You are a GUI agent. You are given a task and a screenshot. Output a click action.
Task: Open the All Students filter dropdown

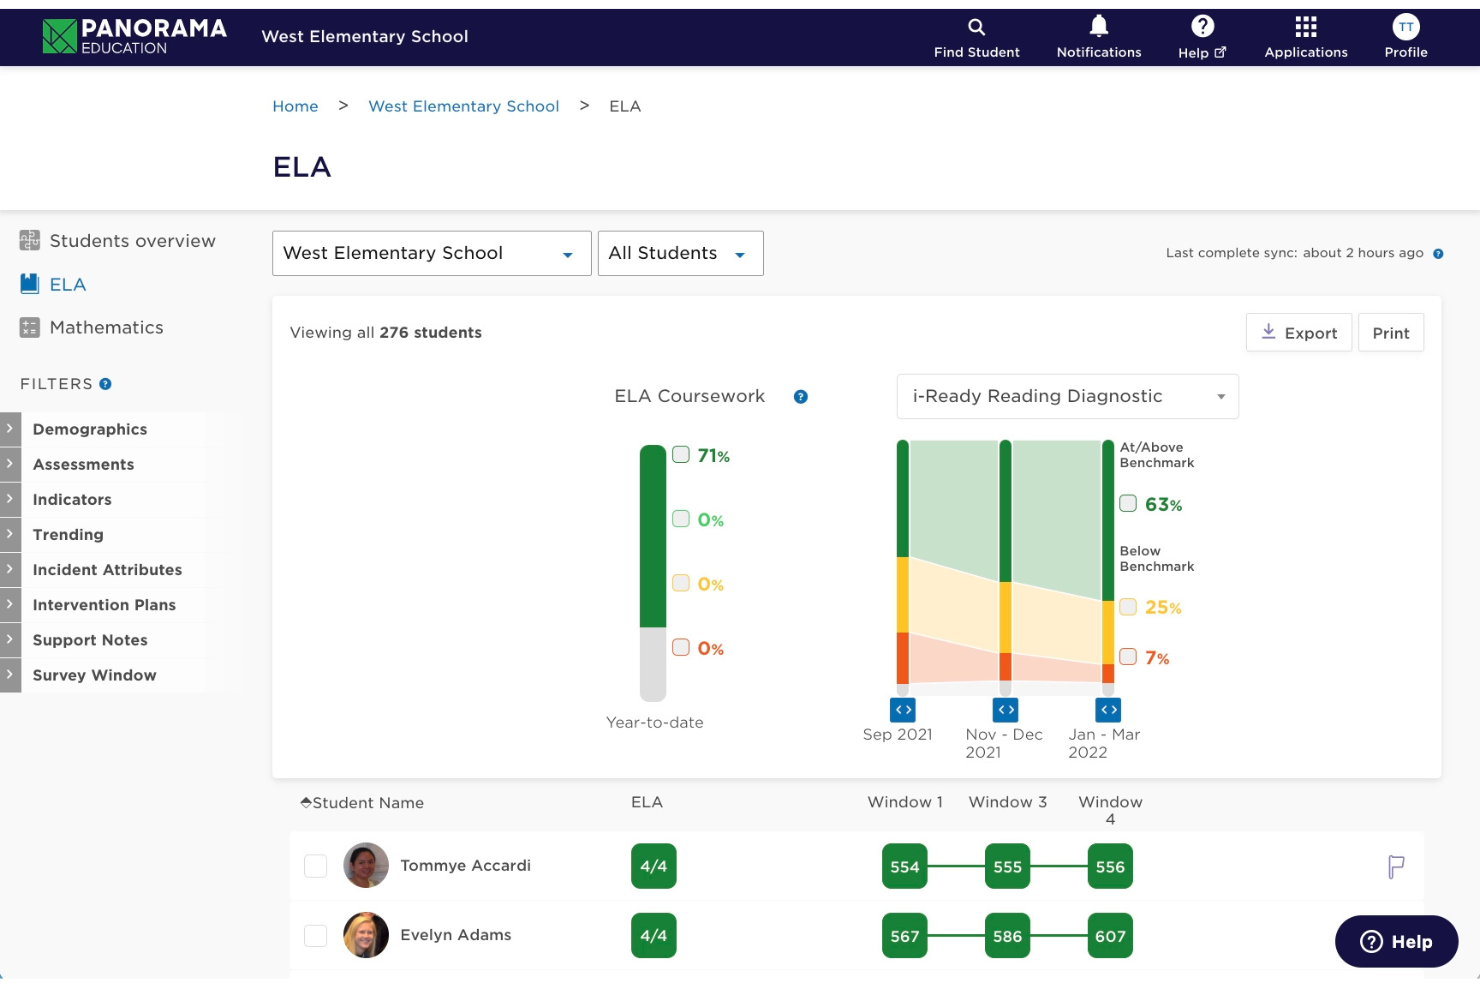tap(679, 253)
